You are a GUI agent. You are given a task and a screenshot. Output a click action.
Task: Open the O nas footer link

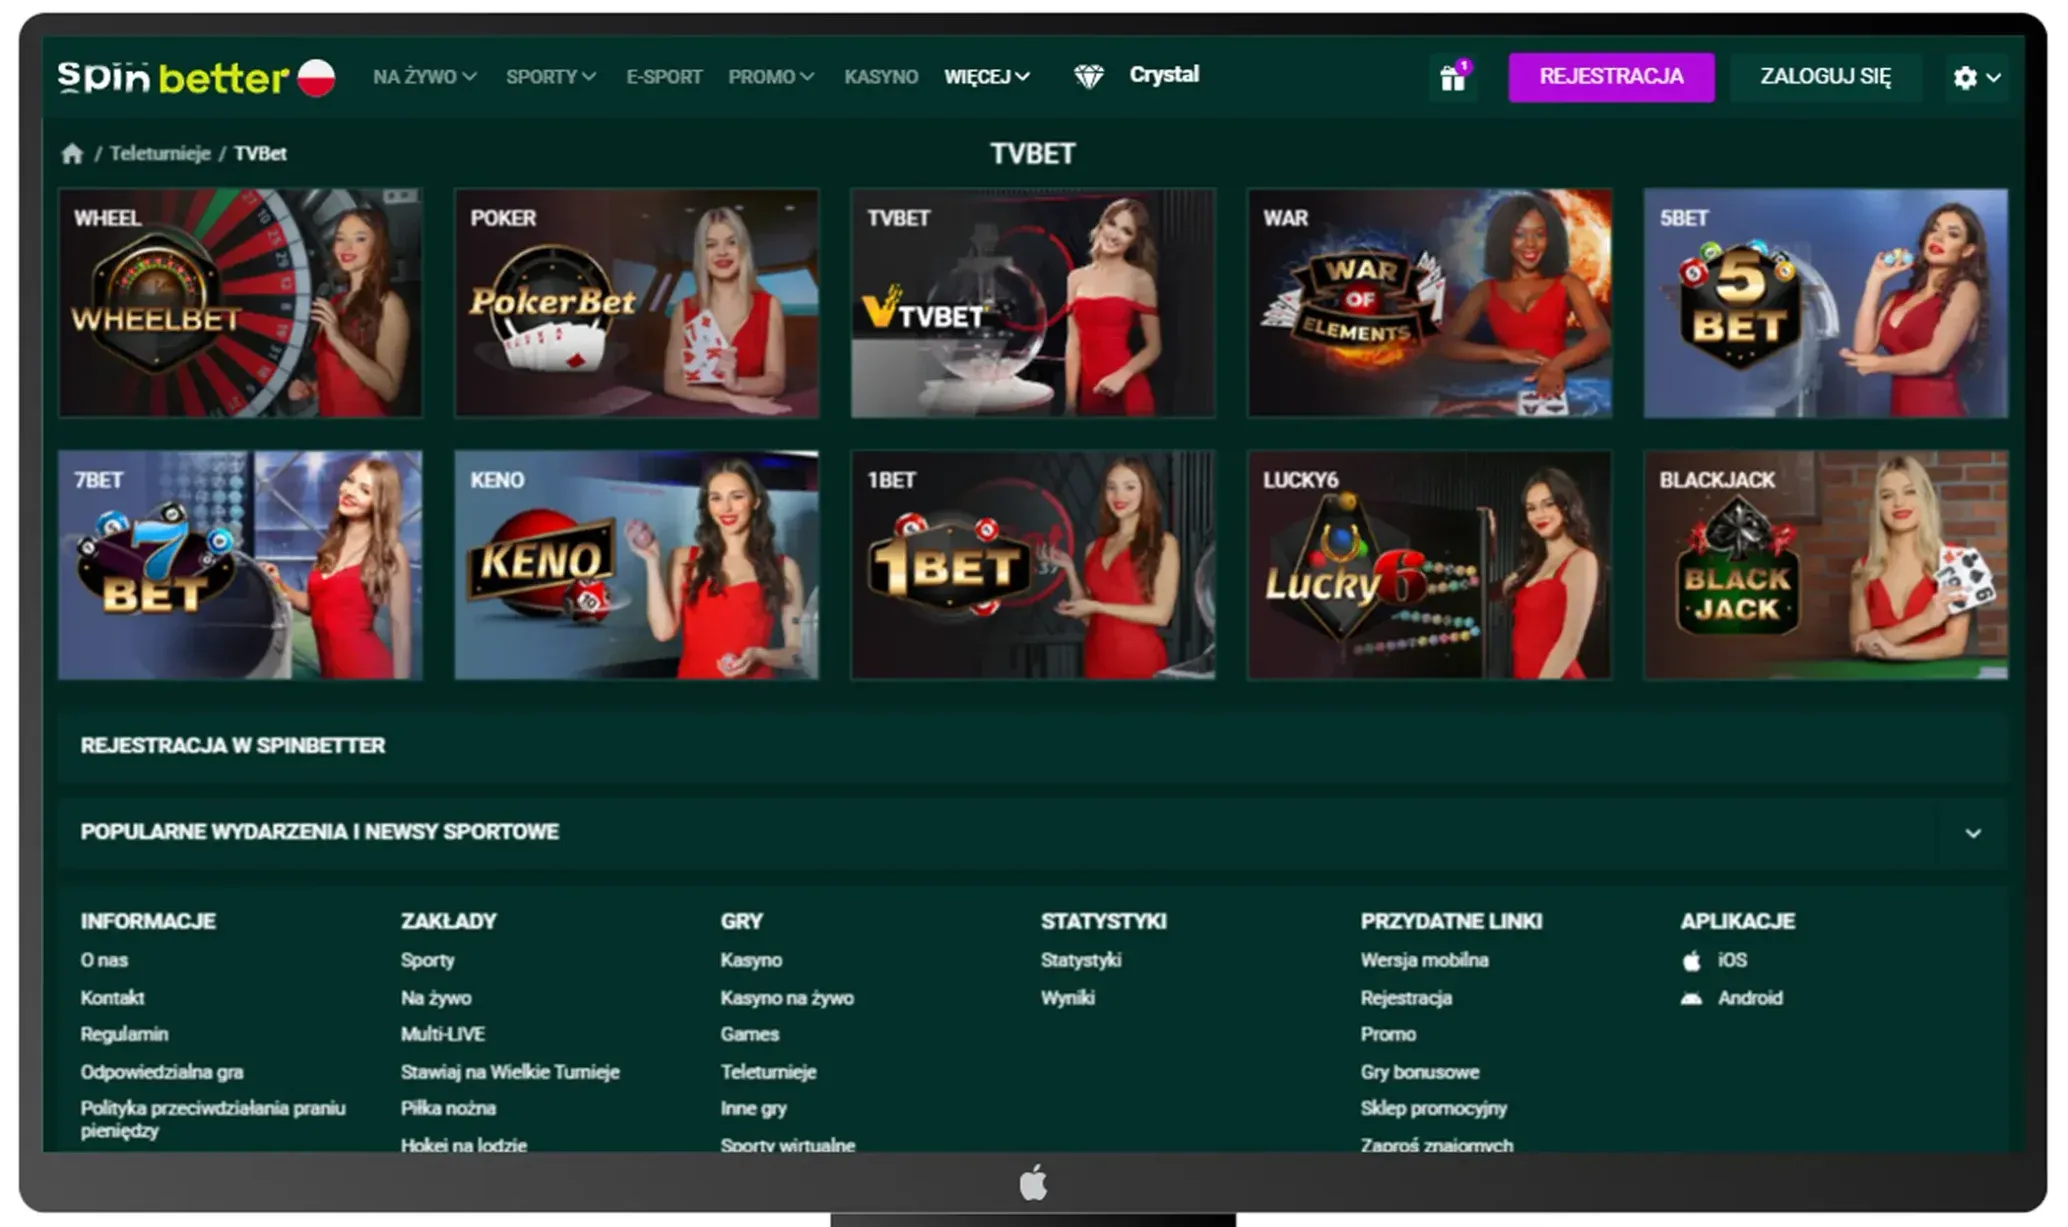pyautogui.click(x=104, y=960)
